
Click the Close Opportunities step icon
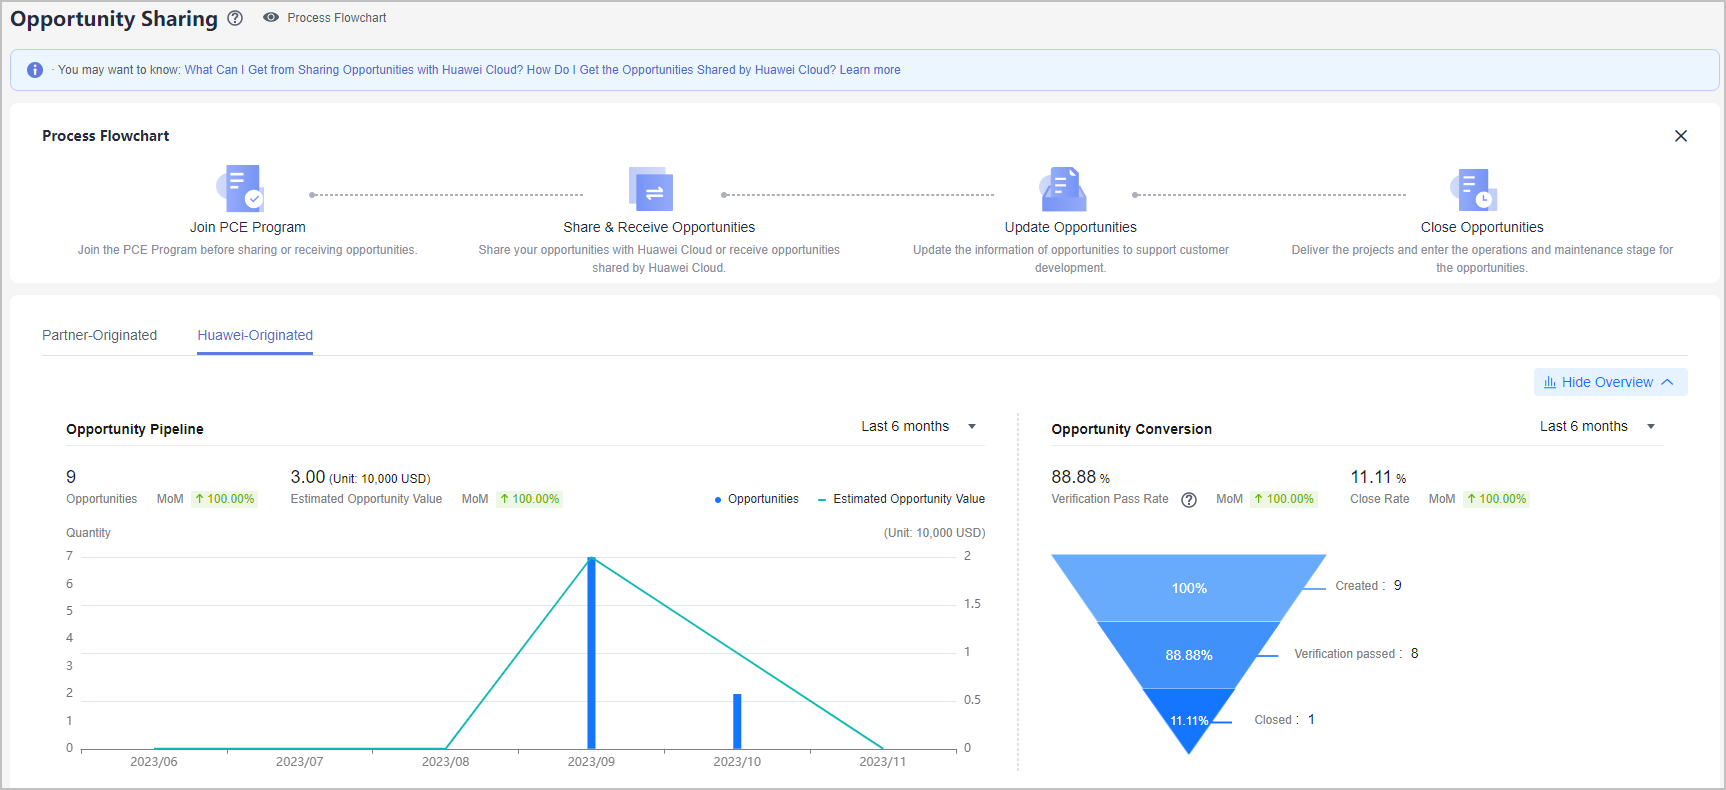coord(1474,189)
